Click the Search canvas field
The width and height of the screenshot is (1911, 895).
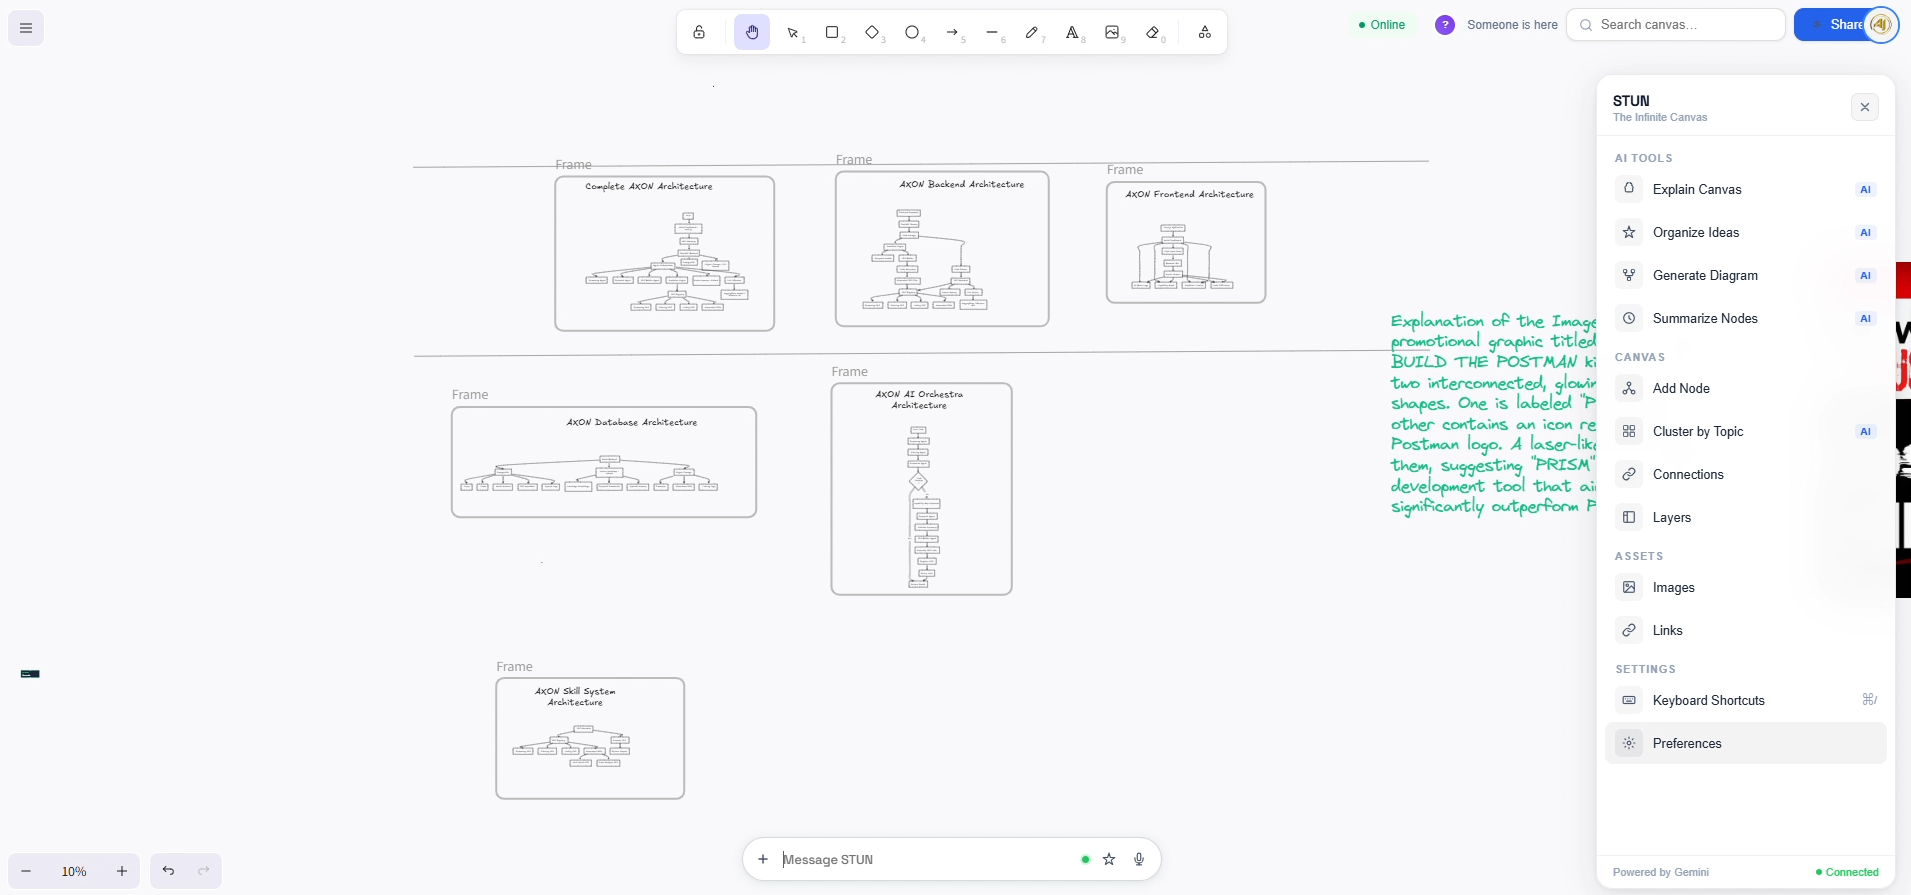(1676, 25)
